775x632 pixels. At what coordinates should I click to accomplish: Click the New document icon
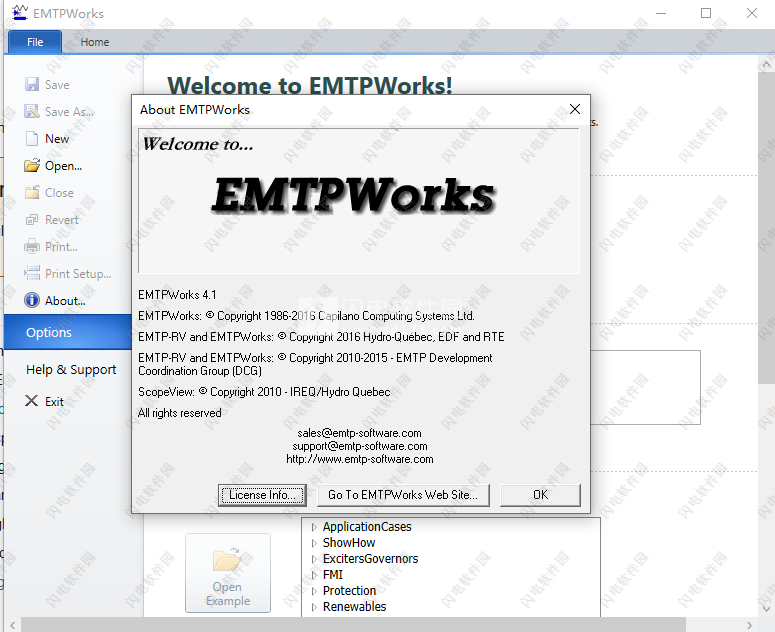click(x=32, y=138)
